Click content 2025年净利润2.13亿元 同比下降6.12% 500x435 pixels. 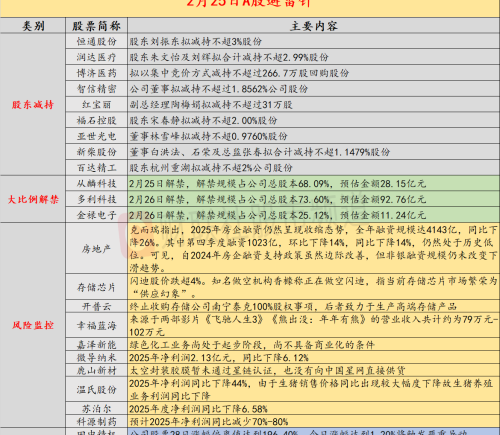click(x=219, y=357)
